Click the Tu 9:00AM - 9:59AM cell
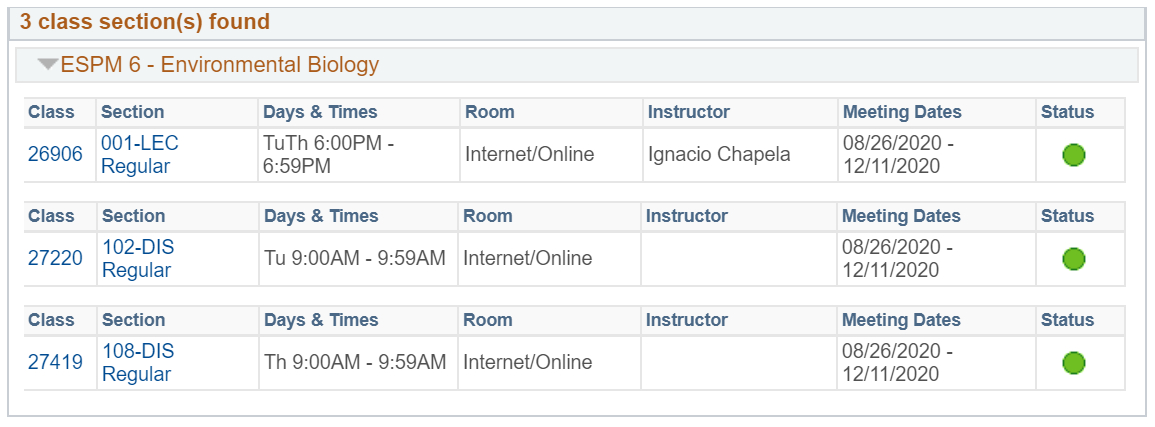The image size is (1155, 427). coord(357,258)
